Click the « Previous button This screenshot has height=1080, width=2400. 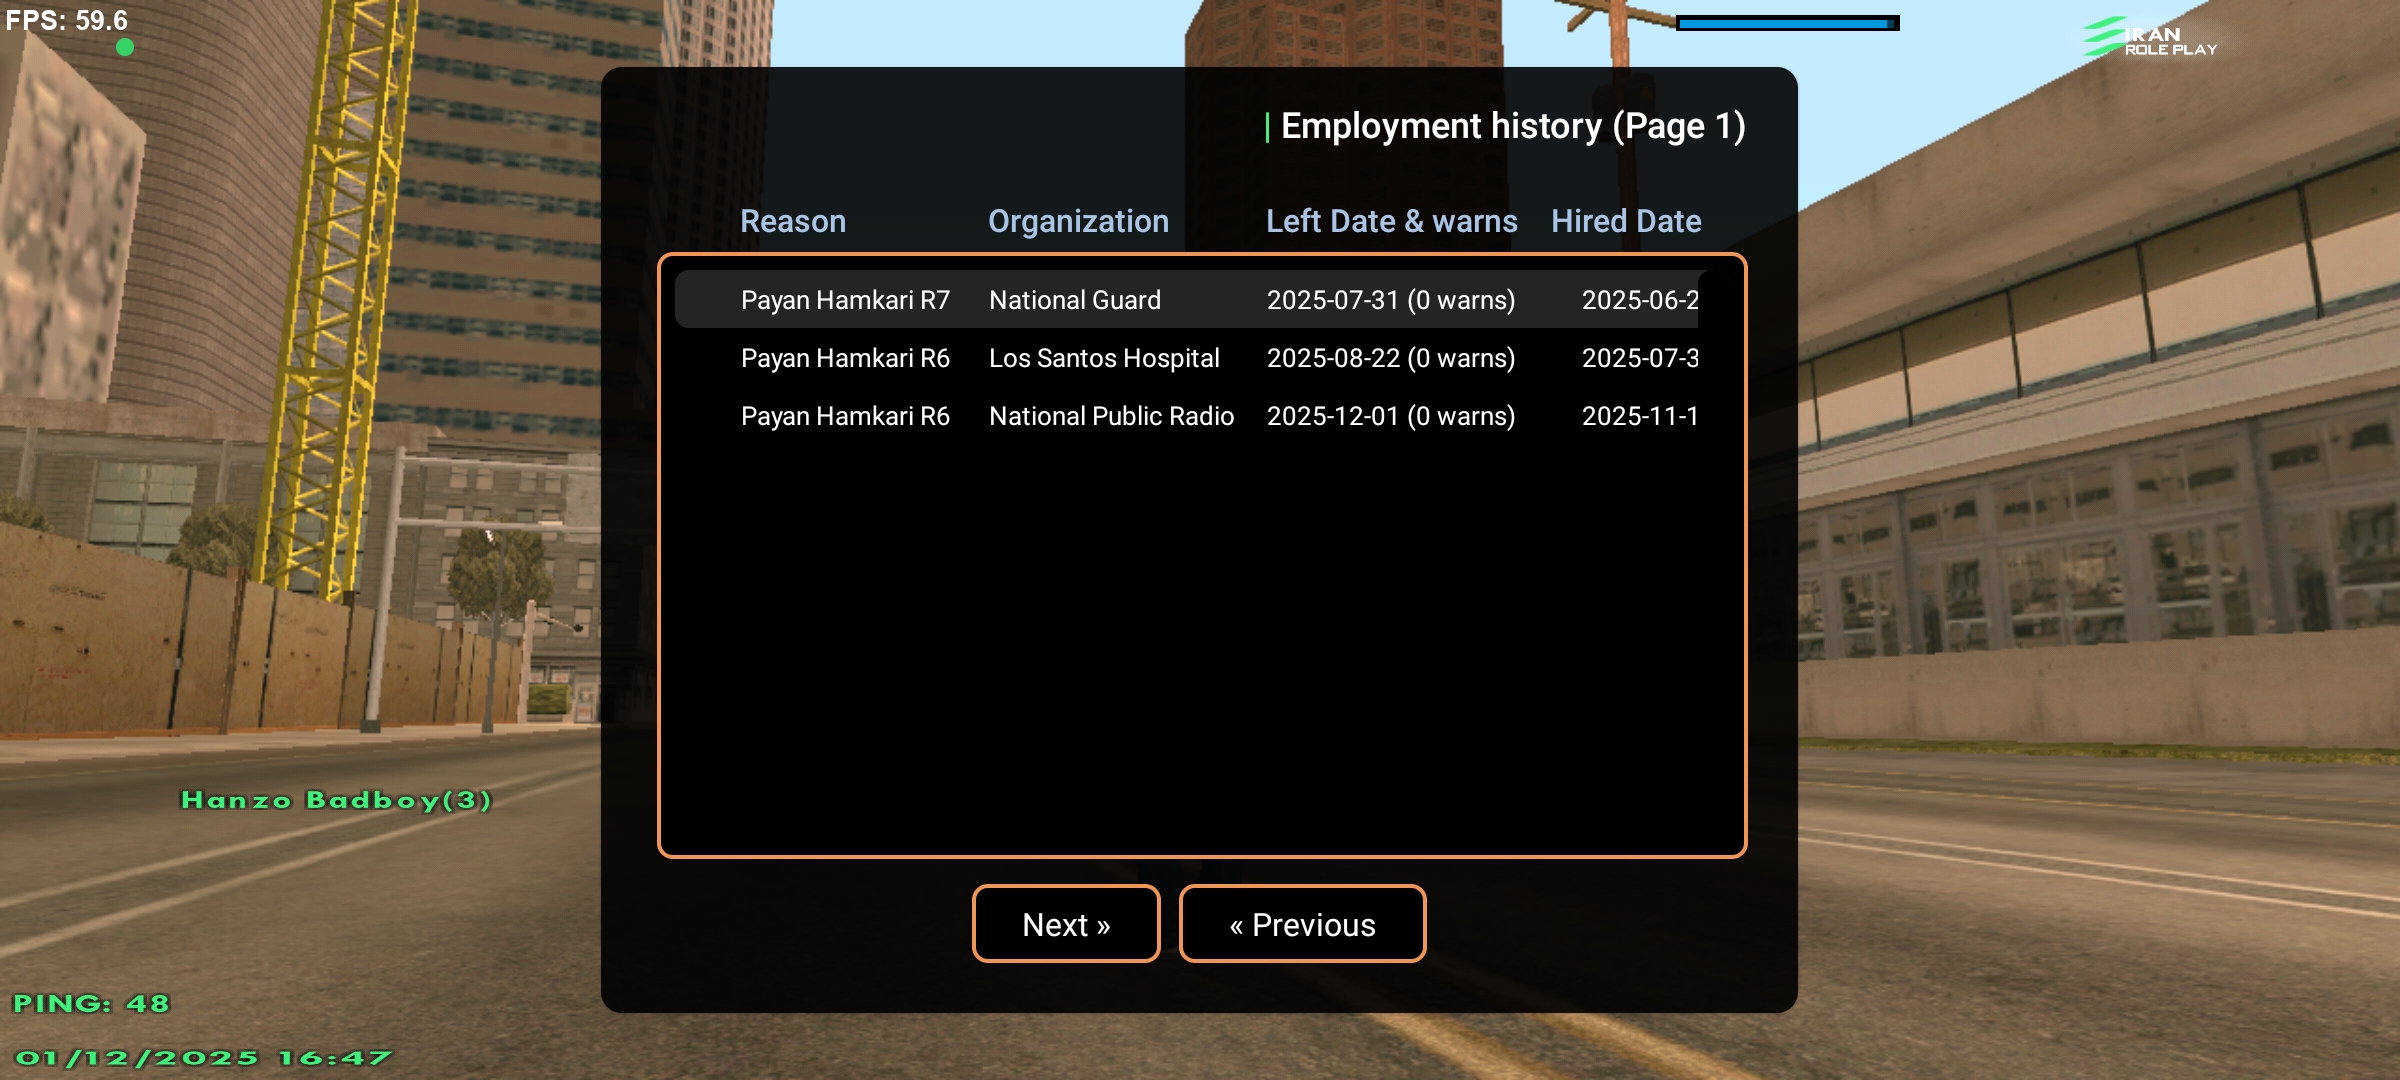pos(1302,924)
